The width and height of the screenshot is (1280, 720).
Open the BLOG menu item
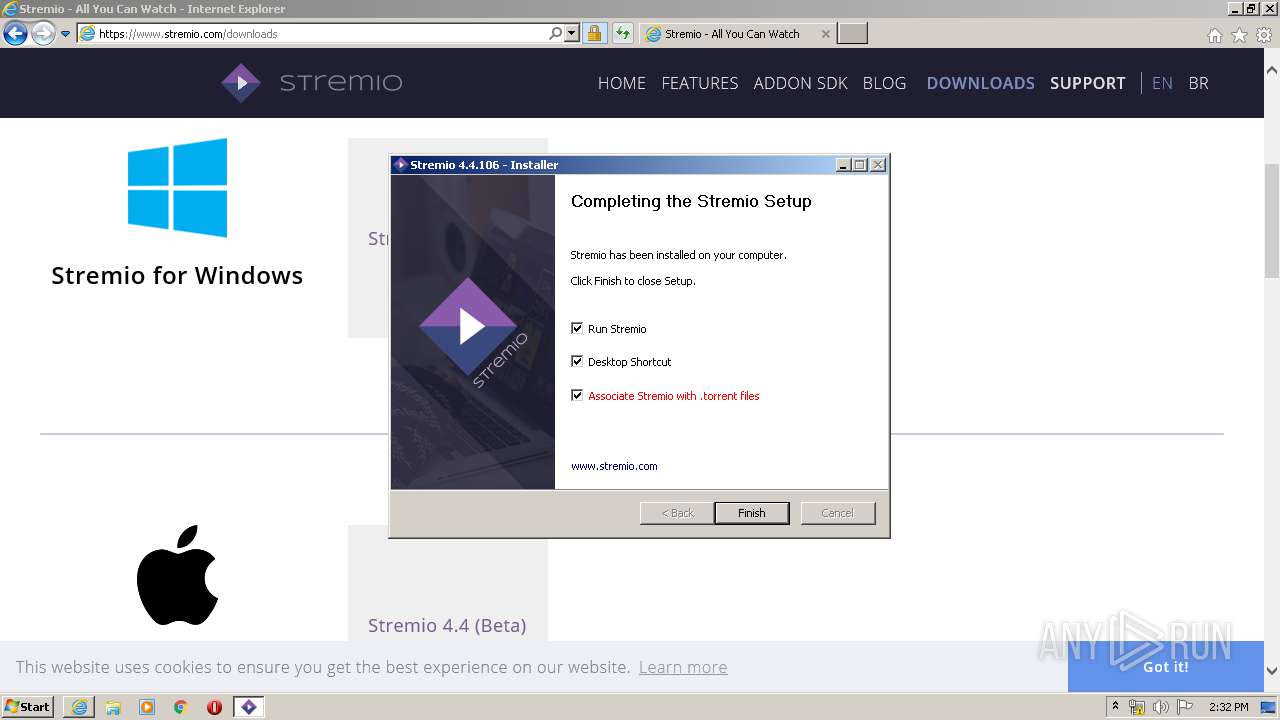(884, 83)
